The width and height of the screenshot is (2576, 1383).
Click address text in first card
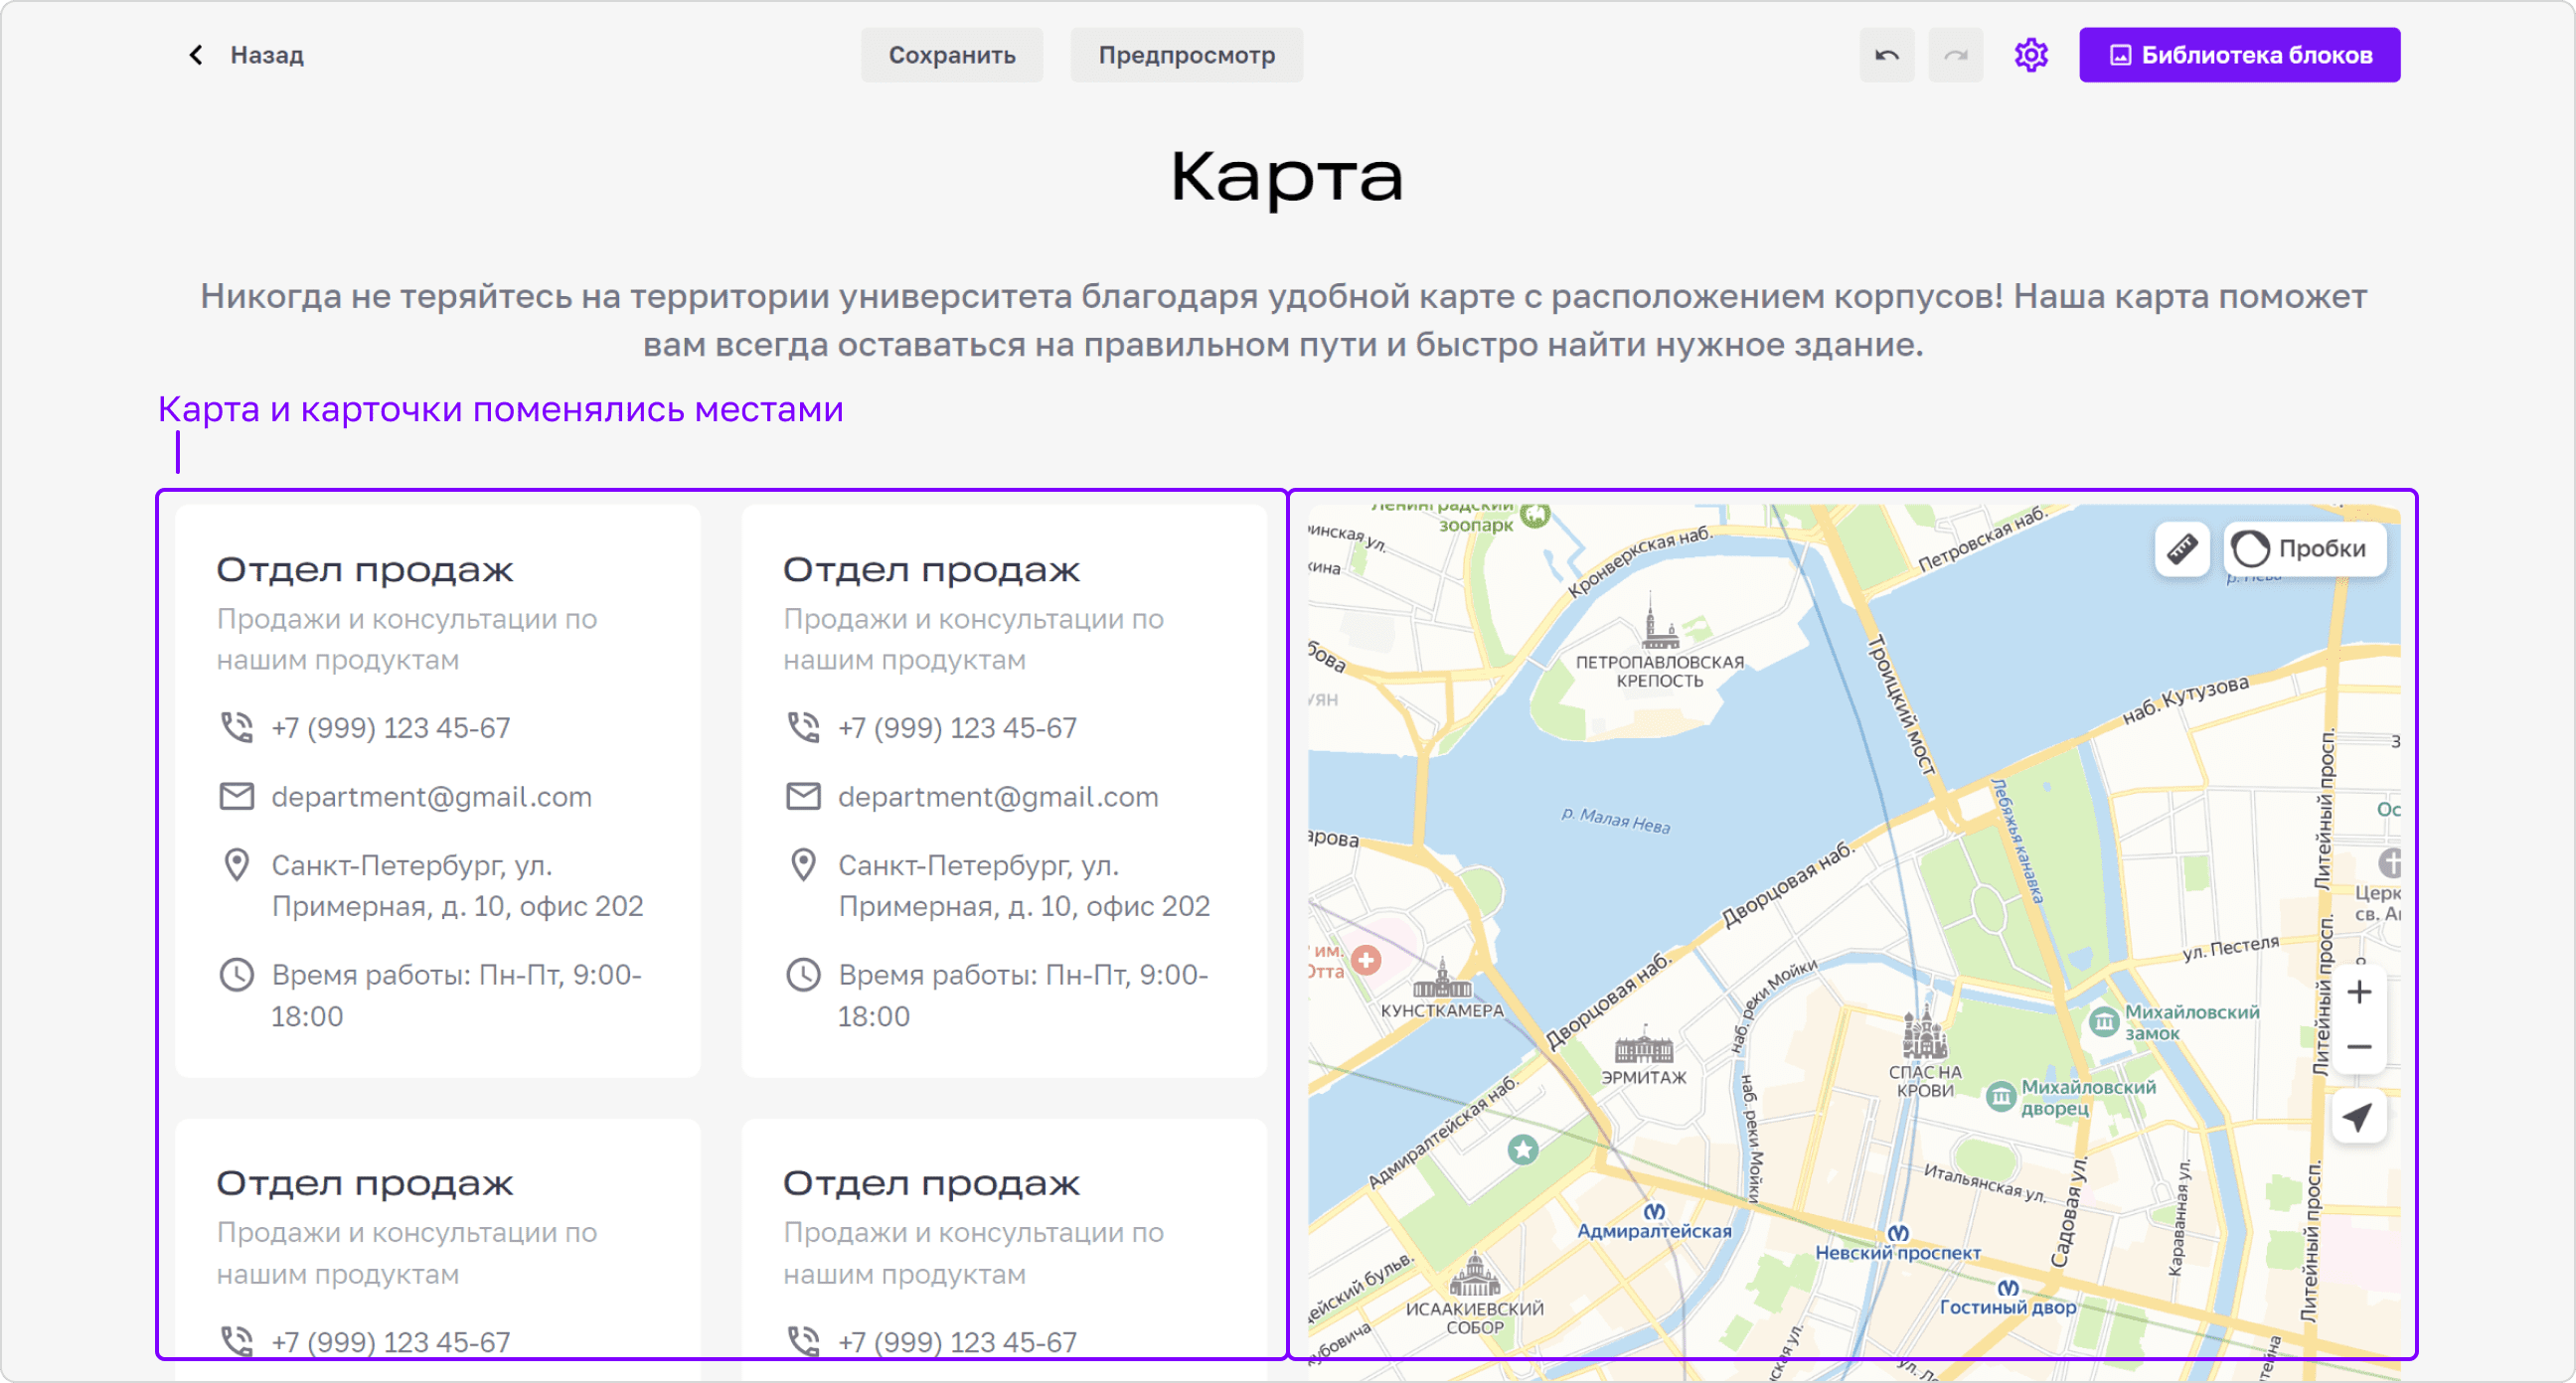457,886
